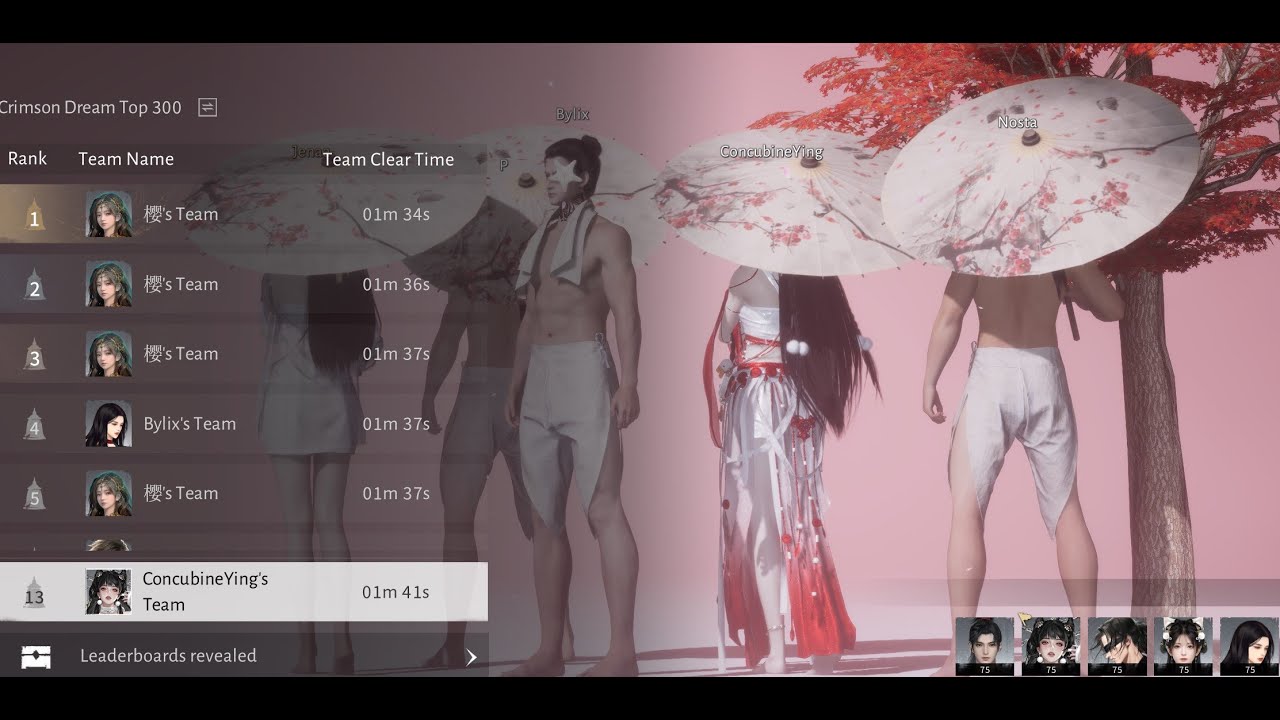Open the avatar next to Bylix's Team
Viewport: 1280px width, 720px height.
109,424
